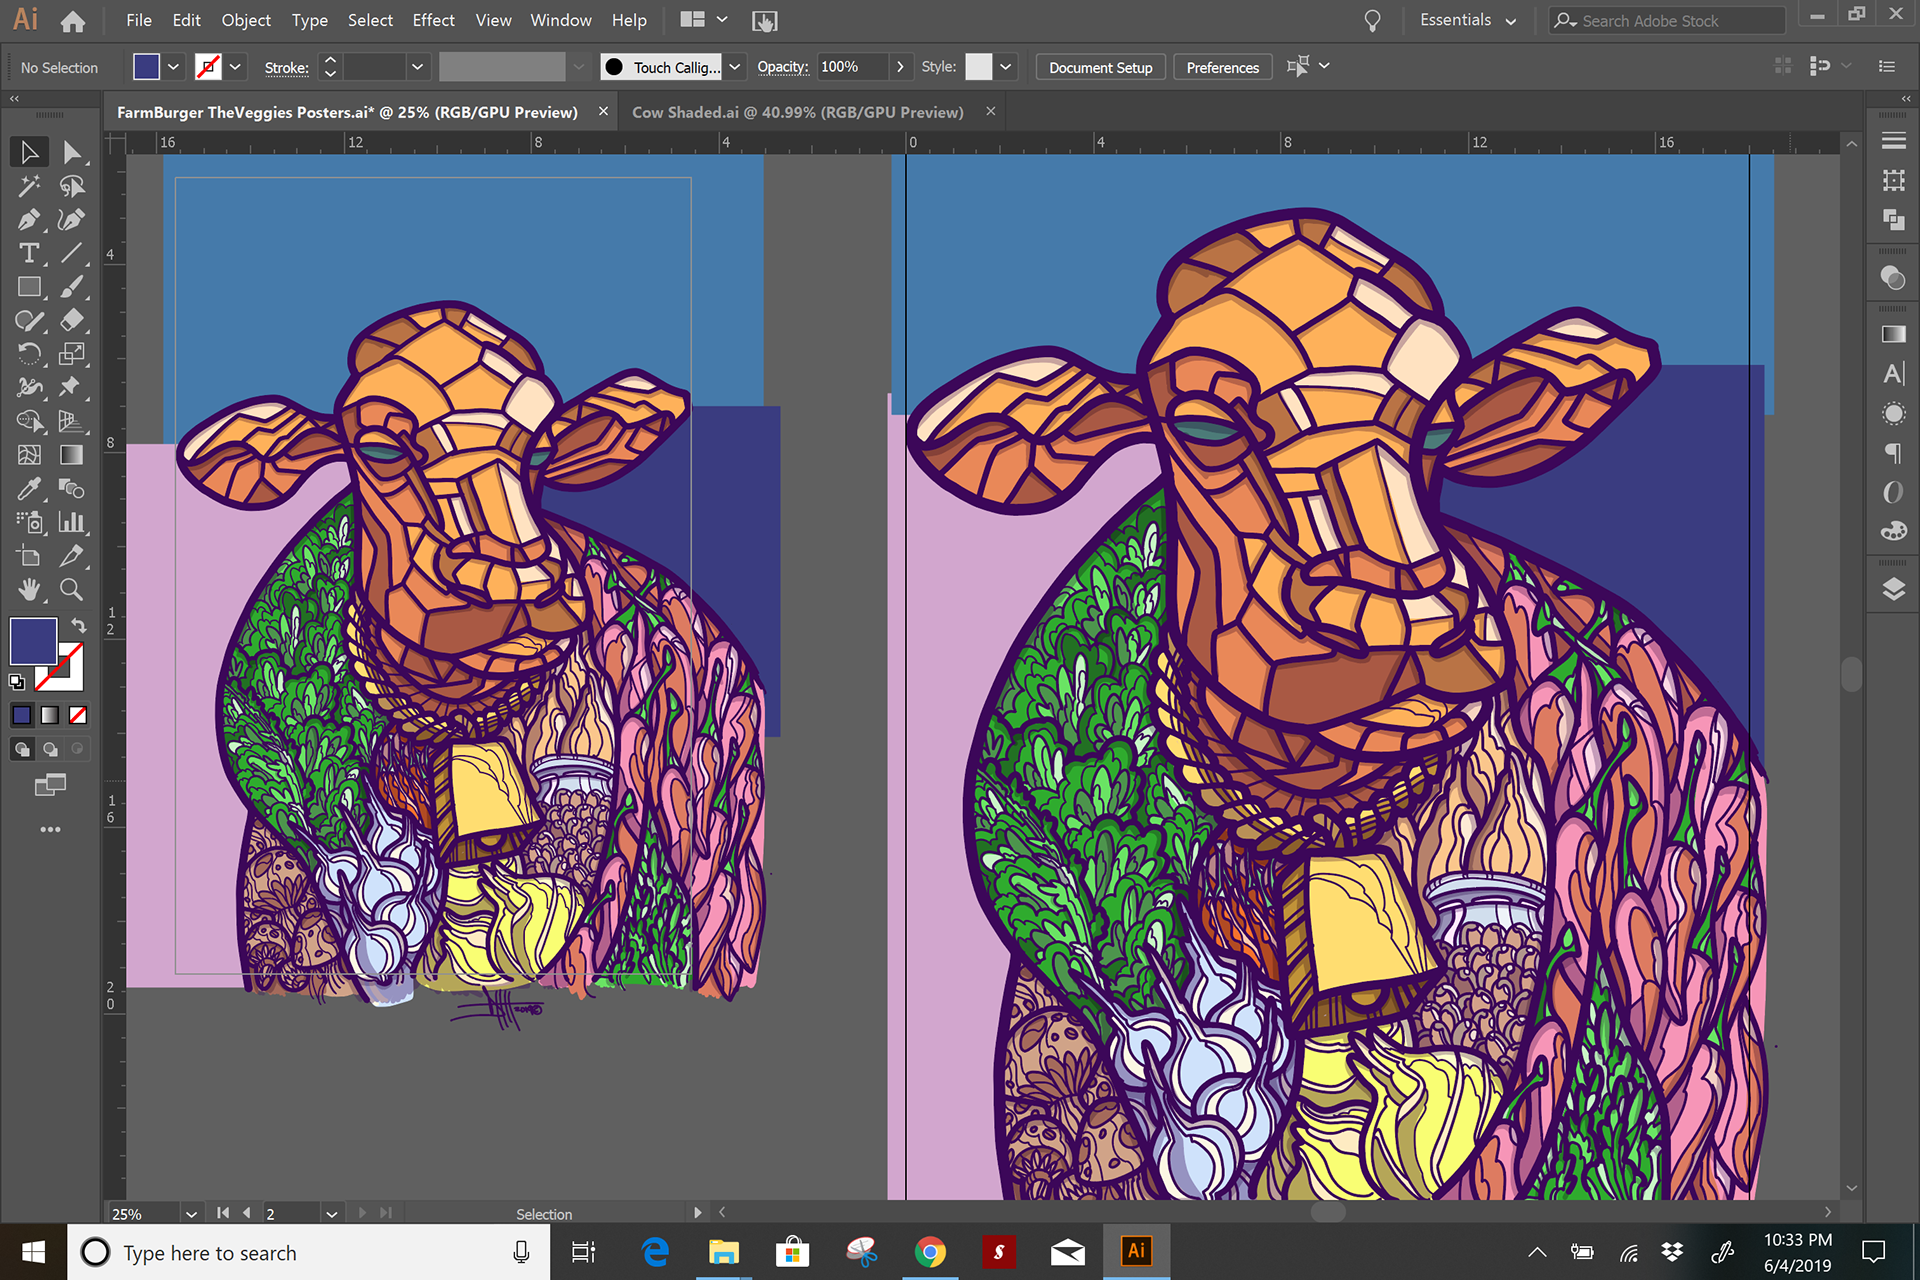This screenshot has height=1280, width=1920.
Task: Select the Gradient tool
Action: [71, 455]
